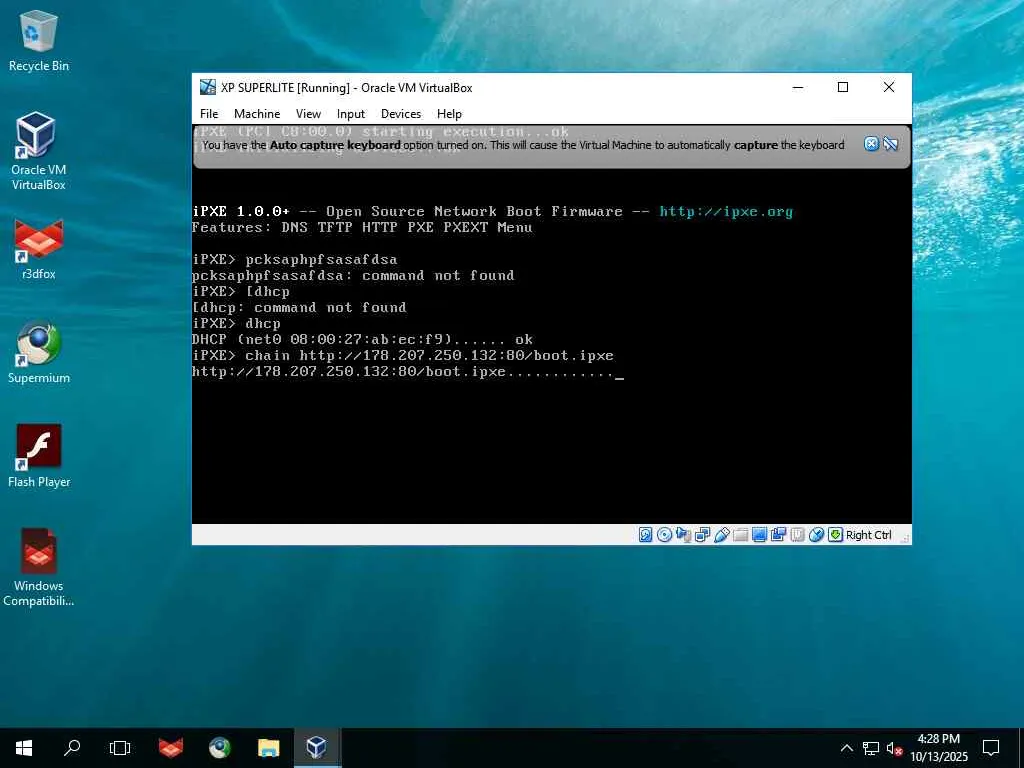Click the audio status icon
This screenshot has width=1024, height=768.
[x=683, y=535]
